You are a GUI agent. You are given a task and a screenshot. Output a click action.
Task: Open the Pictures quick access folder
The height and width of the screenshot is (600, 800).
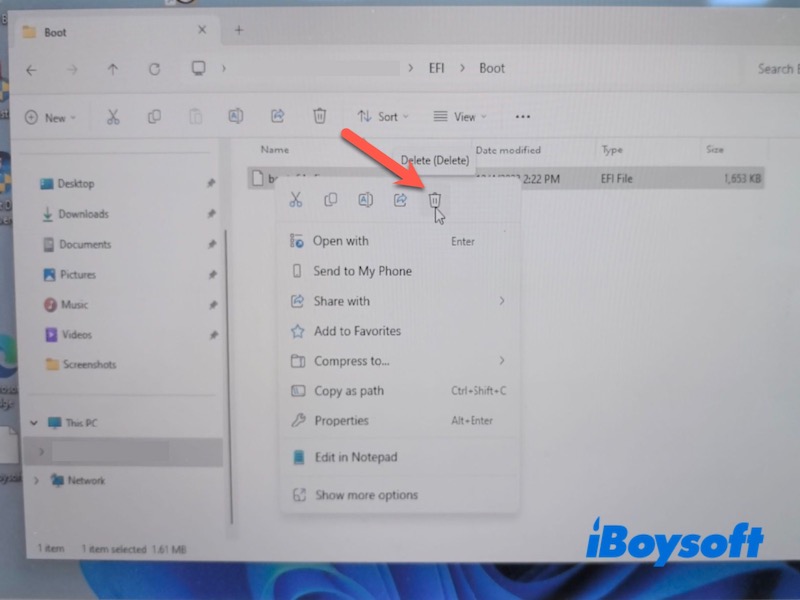tap(78, 274)
